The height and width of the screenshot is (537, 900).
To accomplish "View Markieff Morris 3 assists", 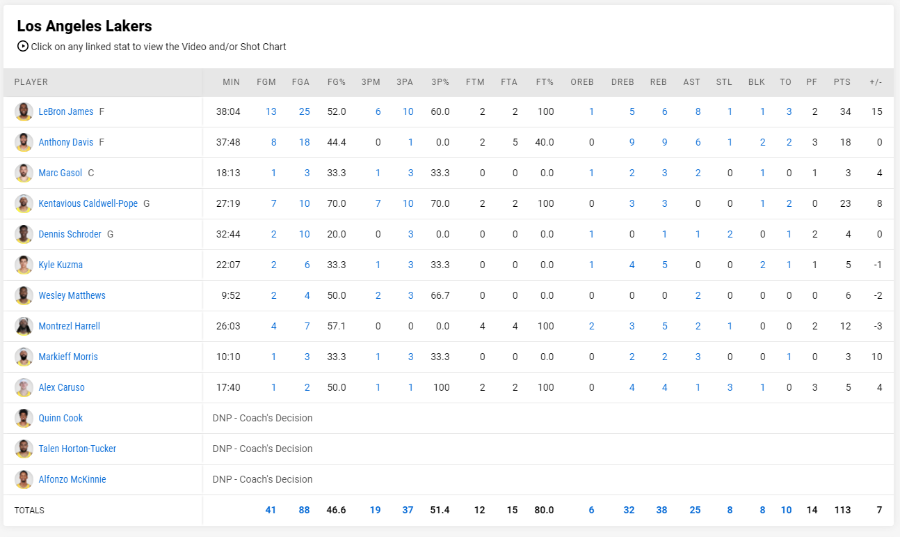I will [698, 357].
